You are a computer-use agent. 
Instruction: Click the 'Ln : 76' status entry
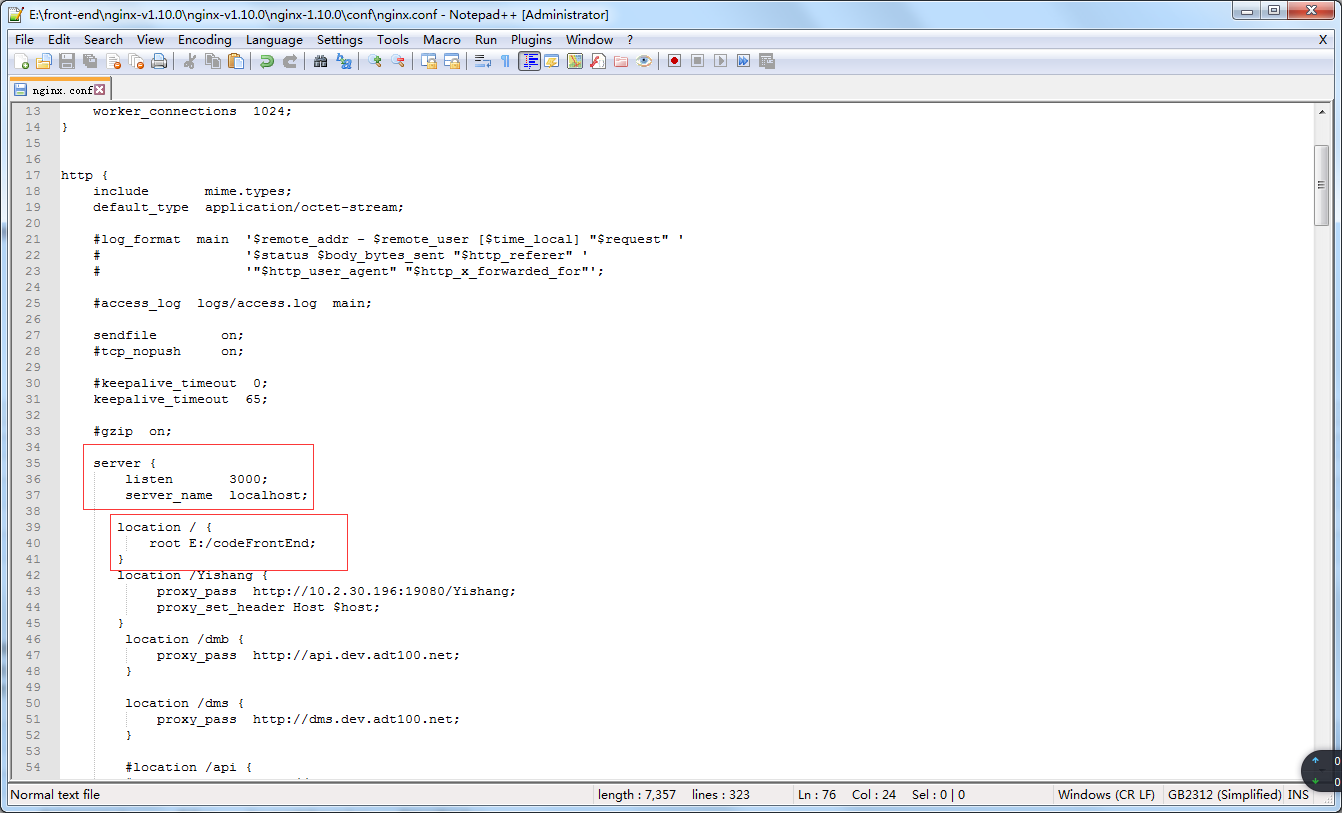(816, 795)
